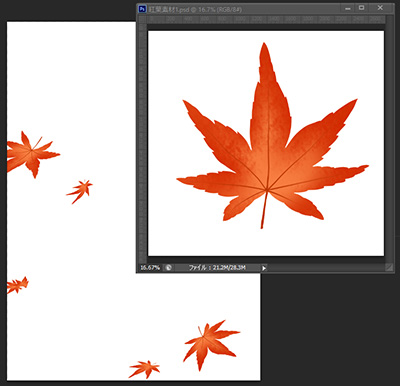
Task: Click the window resize grip in the floating document corner
Action: [x=389, y=267]
